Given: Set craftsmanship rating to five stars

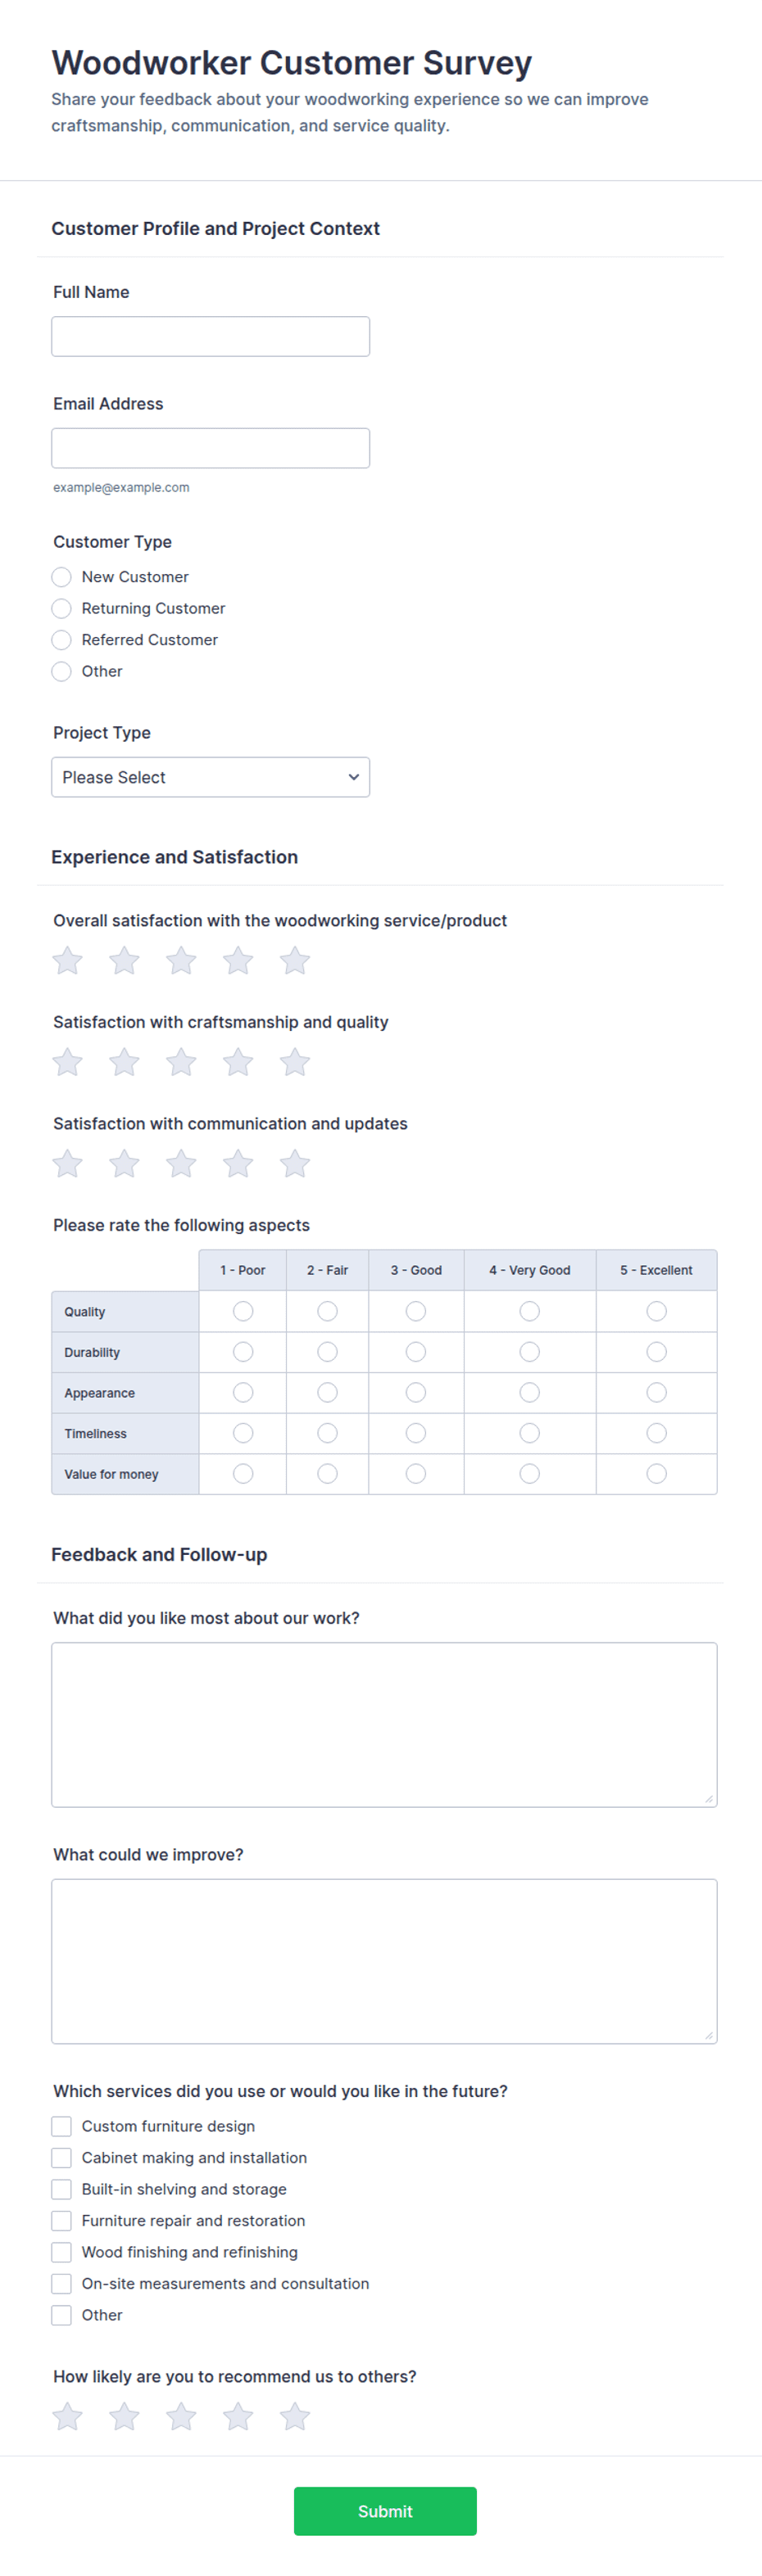Looking at the screenshot, I should 295,1062.
